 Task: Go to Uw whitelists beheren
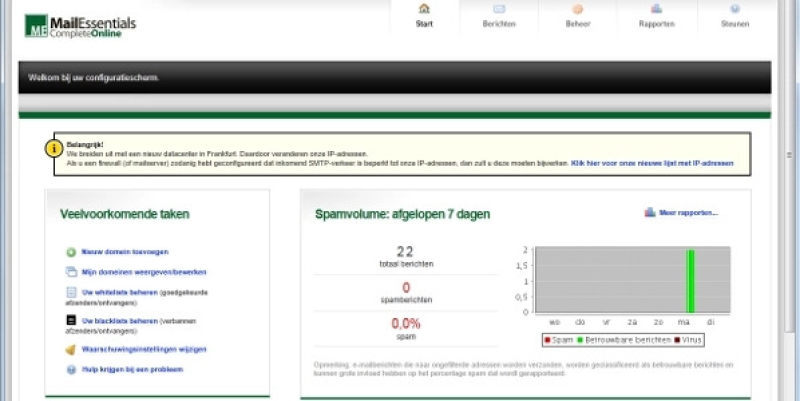click(x=119, y=292)
